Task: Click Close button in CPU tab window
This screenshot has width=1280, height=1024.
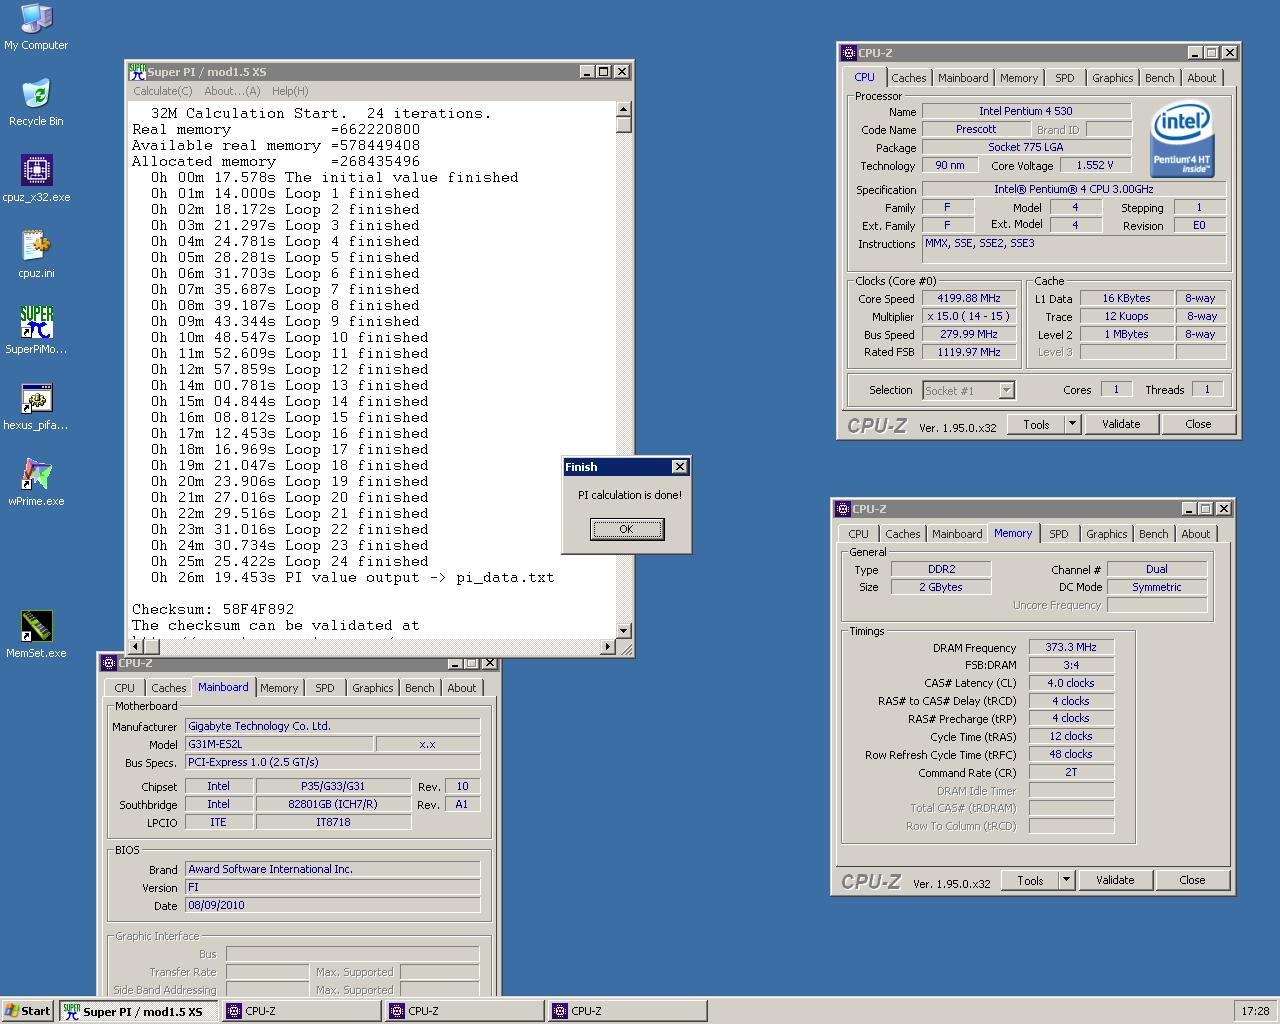Action: 1198,424
